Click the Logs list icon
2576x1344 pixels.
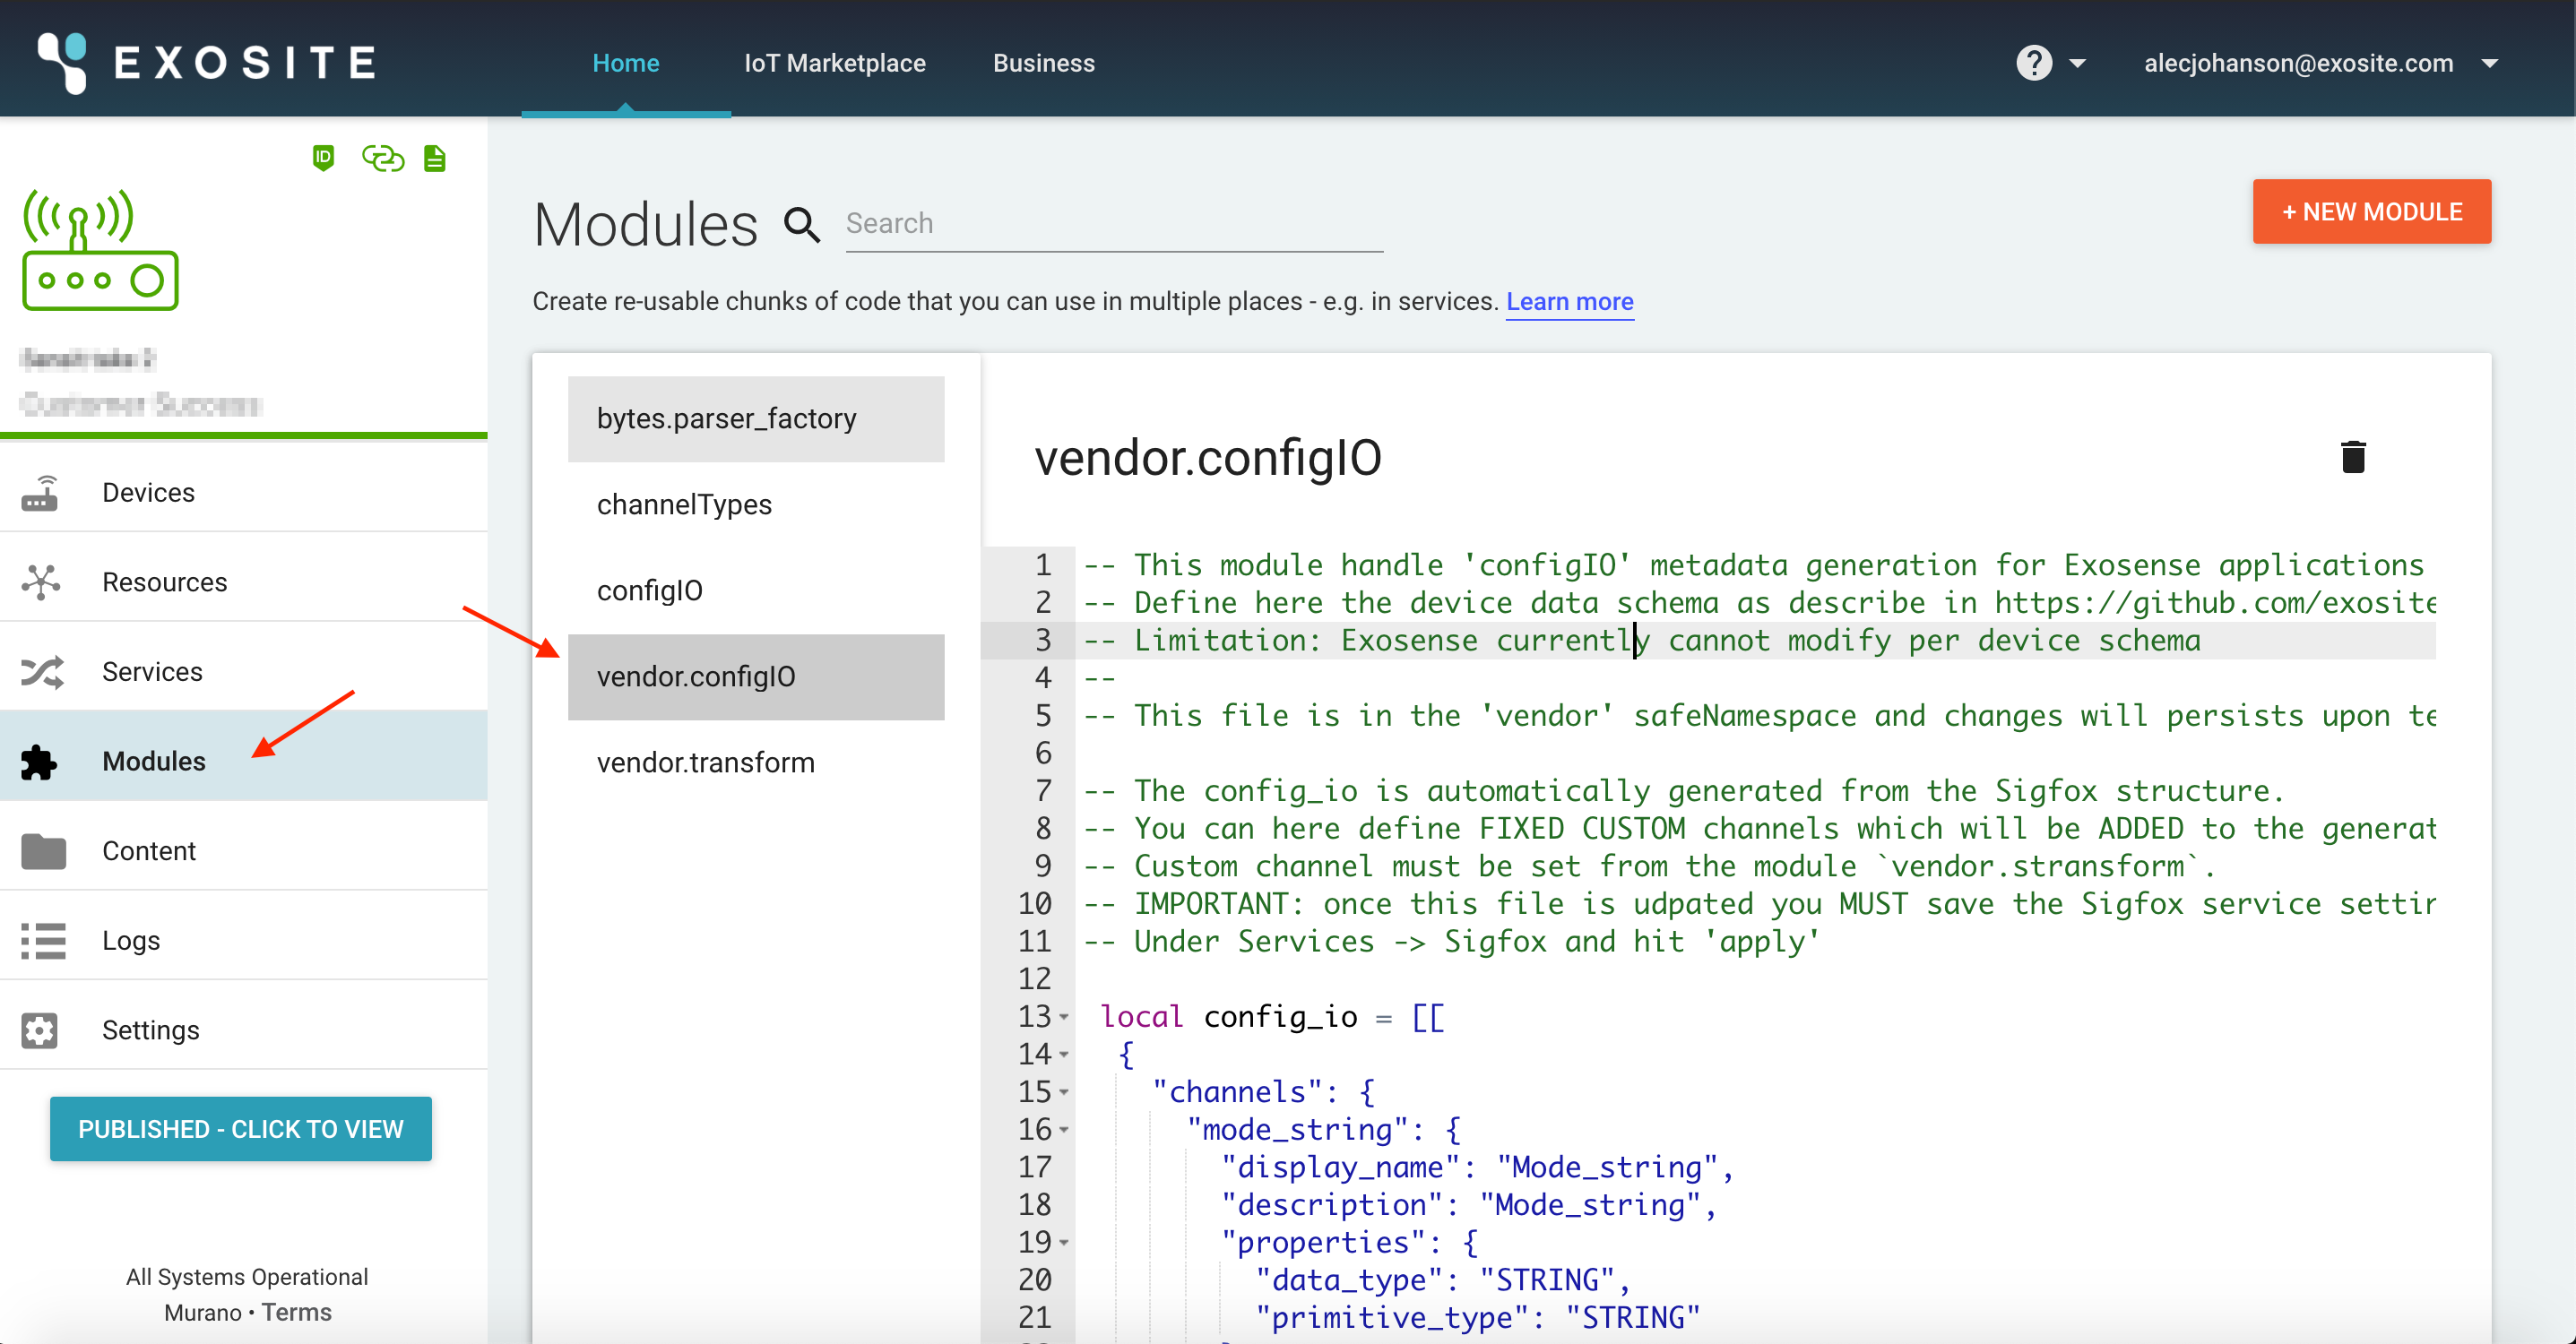pos(43,940)
